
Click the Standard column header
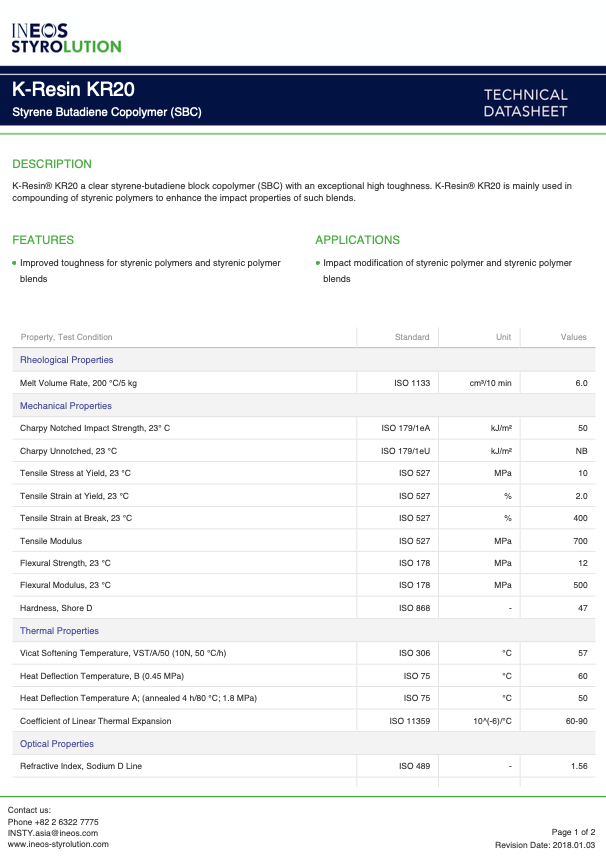(x=412, y=337)
